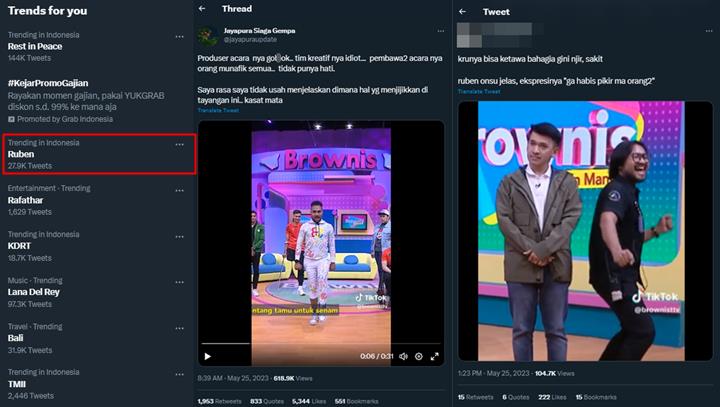The width and height of the screenshot is (720, 407).
Task: View the 6 Quotes list
Action: [x=516, y=397]
